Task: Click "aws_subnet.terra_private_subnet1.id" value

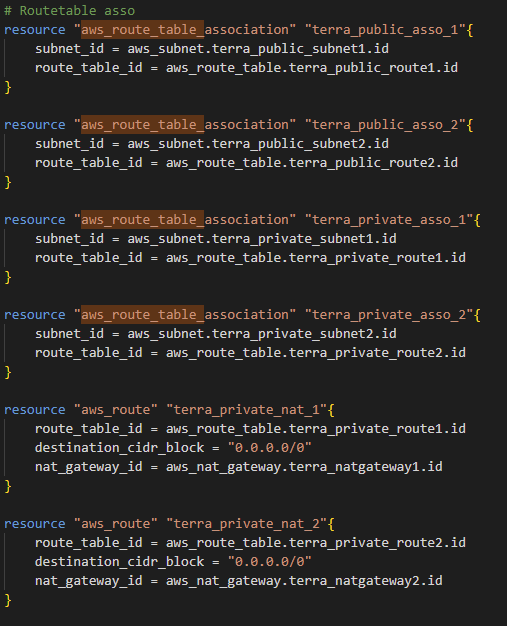Action: click(x=262, y=239)
